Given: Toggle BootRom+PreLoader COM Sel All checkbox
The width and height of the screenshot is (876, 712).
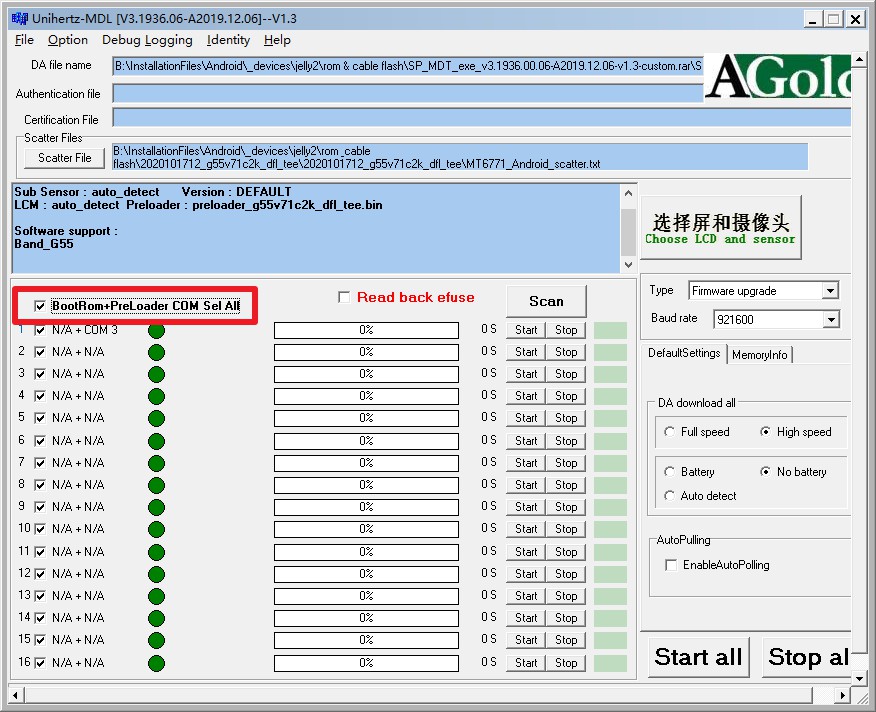Looking at the screenshot, I should [x=40, y=306].
